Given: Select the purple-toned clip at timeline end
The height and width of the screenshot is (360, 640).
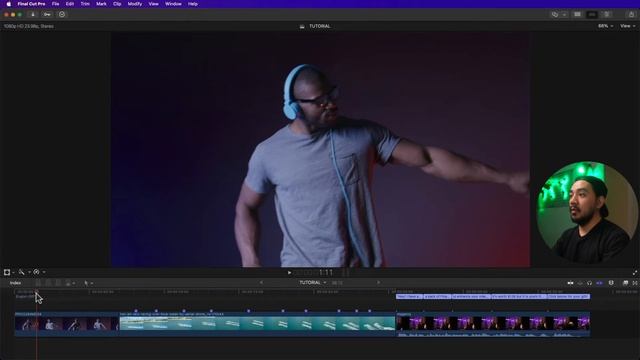Looking at the screenshot, I should tap(493, 325).
